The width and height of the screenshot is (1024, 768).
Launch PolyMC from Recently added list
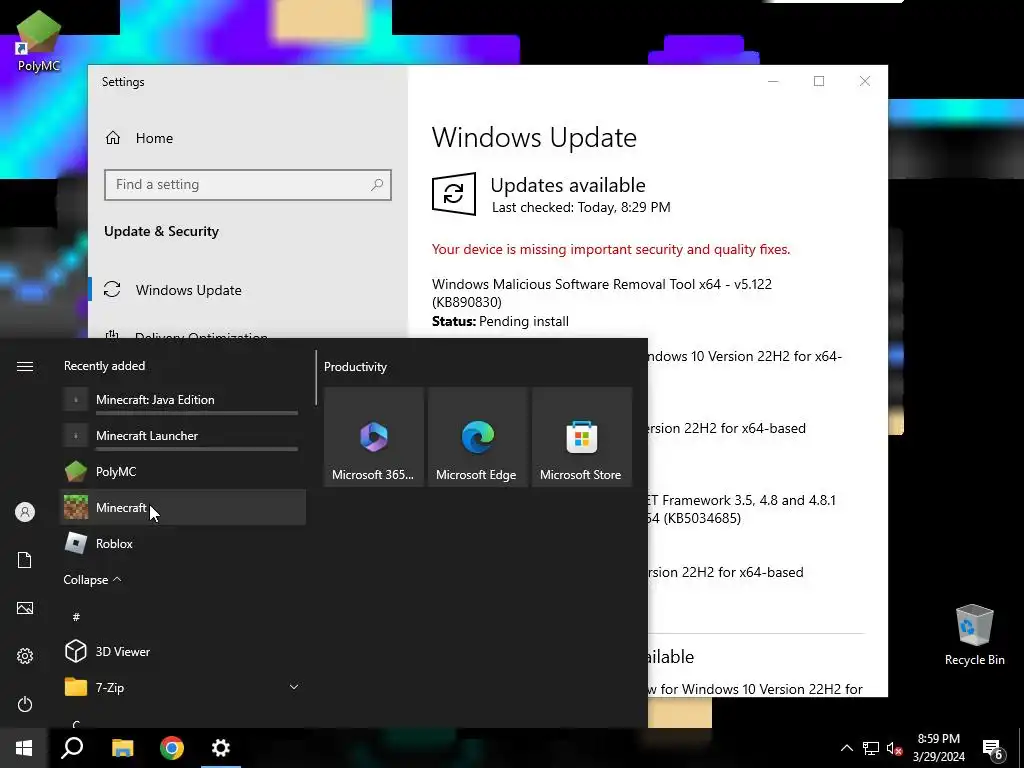[182, 472]
